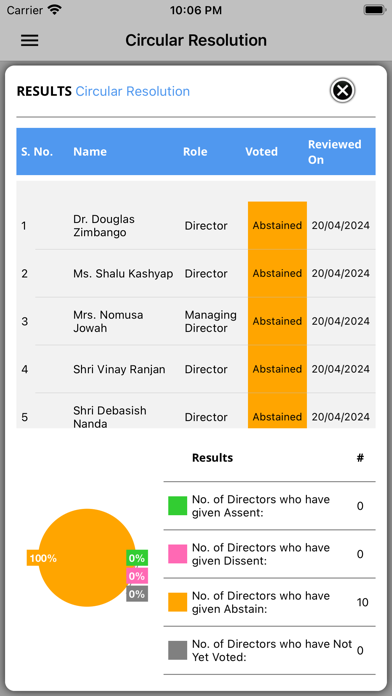Image resolution: width=392 pixels, height=696 pixels.
Task: Tap review date for Dr. Douglas Zimbango
Action: pos(341,225)
